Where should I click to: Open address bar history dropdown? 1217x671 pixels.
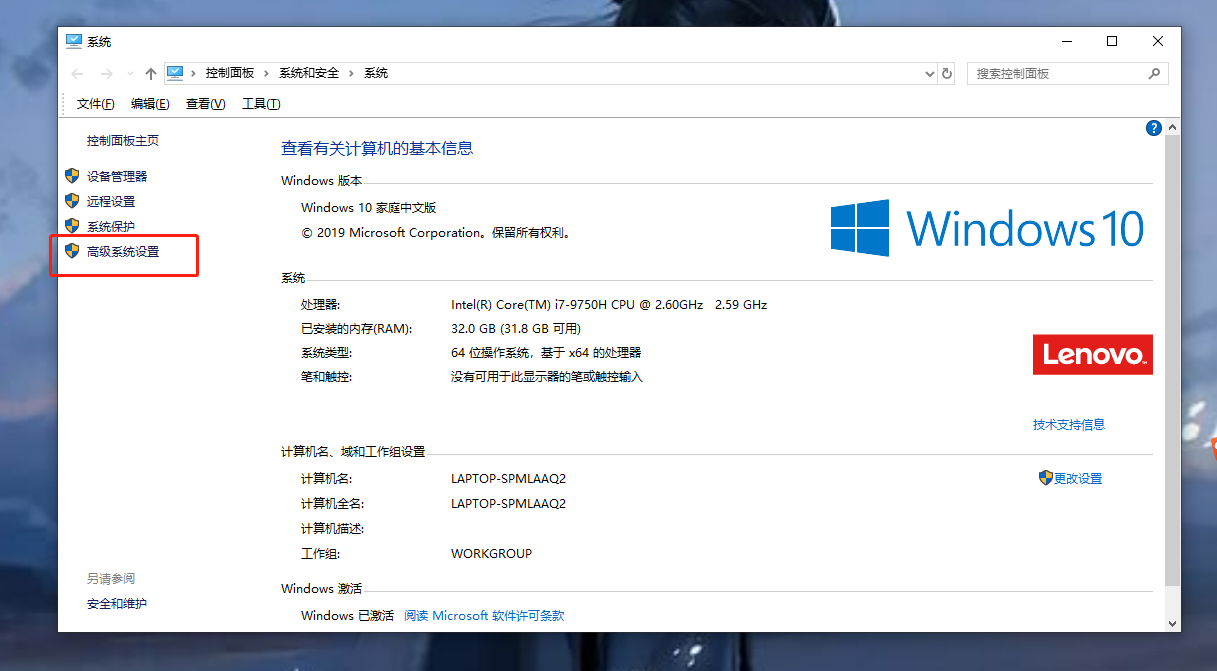[929, 74]
